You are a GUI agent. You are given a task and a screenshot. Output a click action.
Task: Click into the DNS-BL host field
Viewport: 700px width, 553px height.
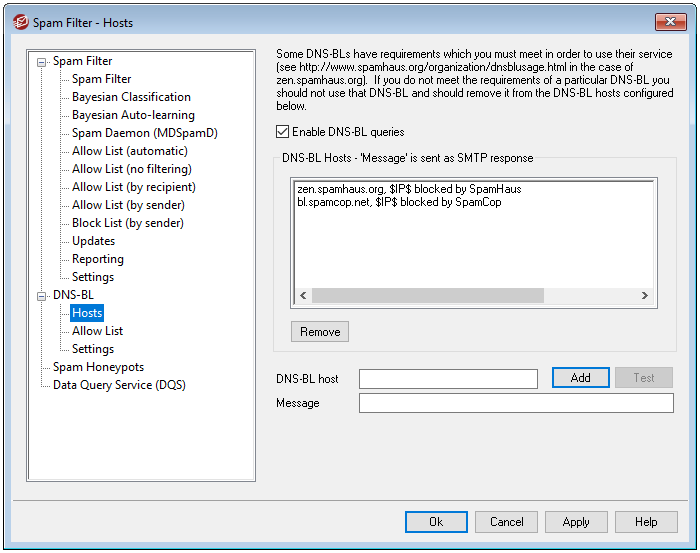[x=451, y=378]
